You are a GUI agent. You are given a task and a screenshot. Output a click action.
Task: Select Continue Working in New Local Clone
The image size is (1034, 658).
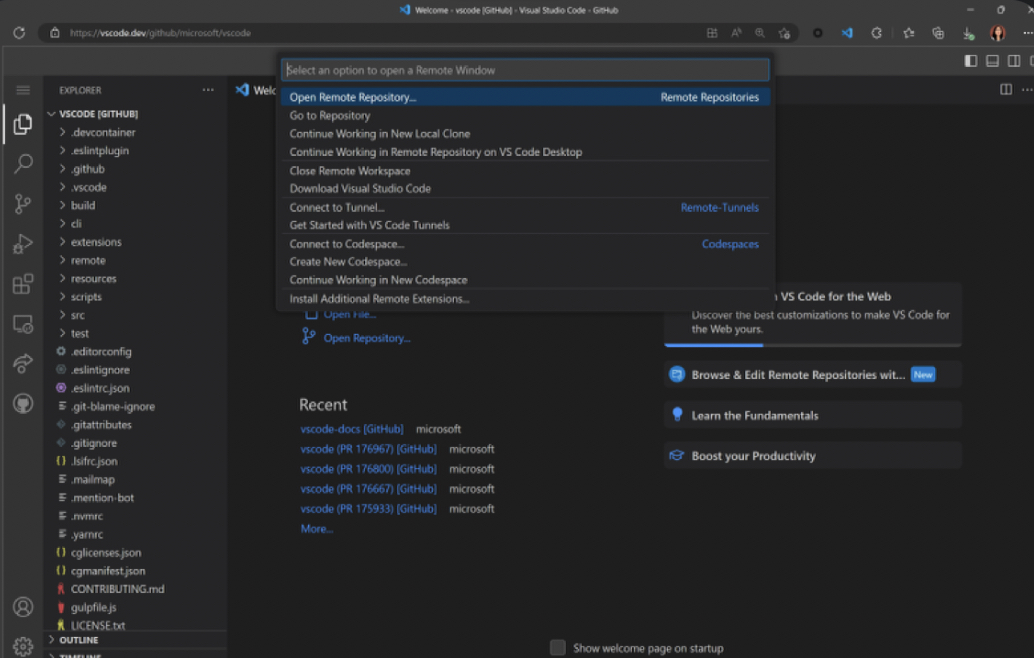click(525, 133)
